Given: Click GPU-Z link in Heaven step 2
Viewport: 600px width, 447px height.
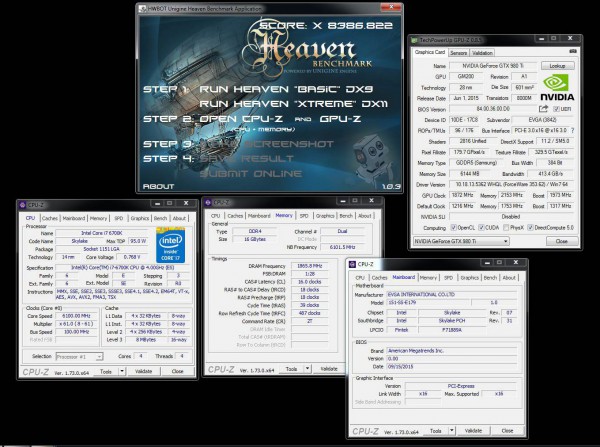Looking at the screenshot, I should [340, 119].
